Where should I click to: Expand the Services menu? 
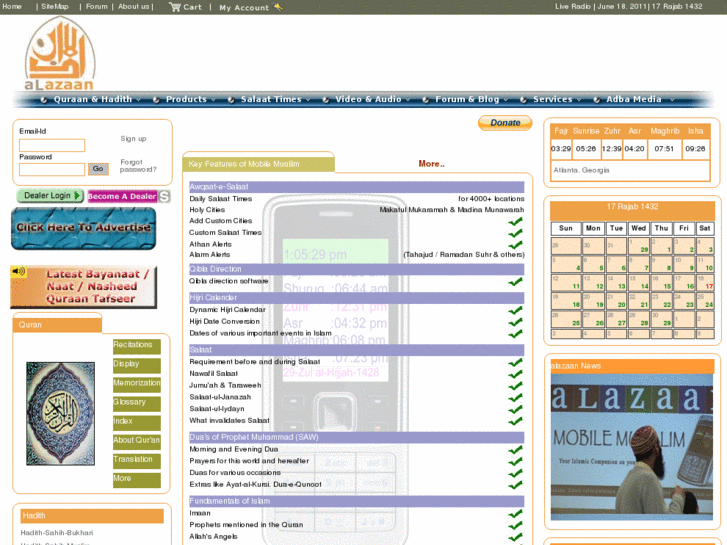pyautogui.click(x=553, y=99)
